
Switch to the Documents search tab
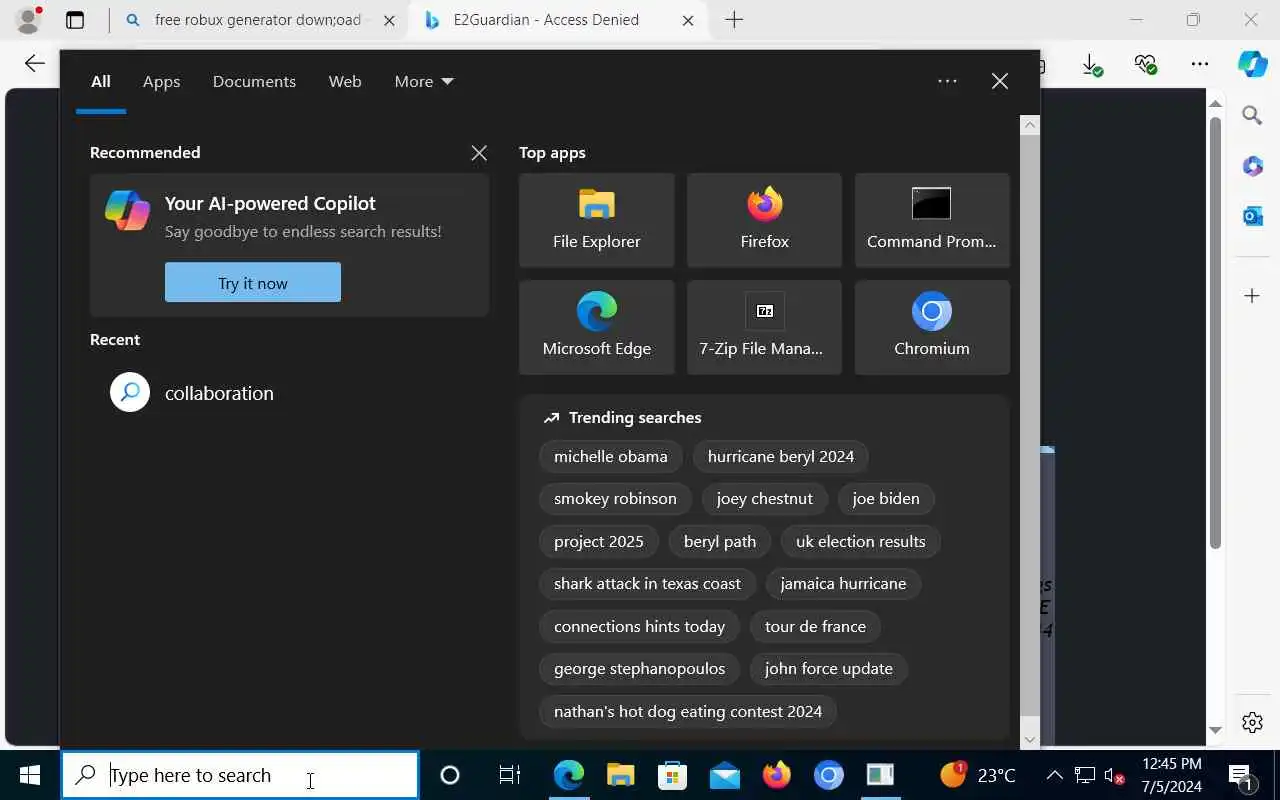tap(254, 82)
